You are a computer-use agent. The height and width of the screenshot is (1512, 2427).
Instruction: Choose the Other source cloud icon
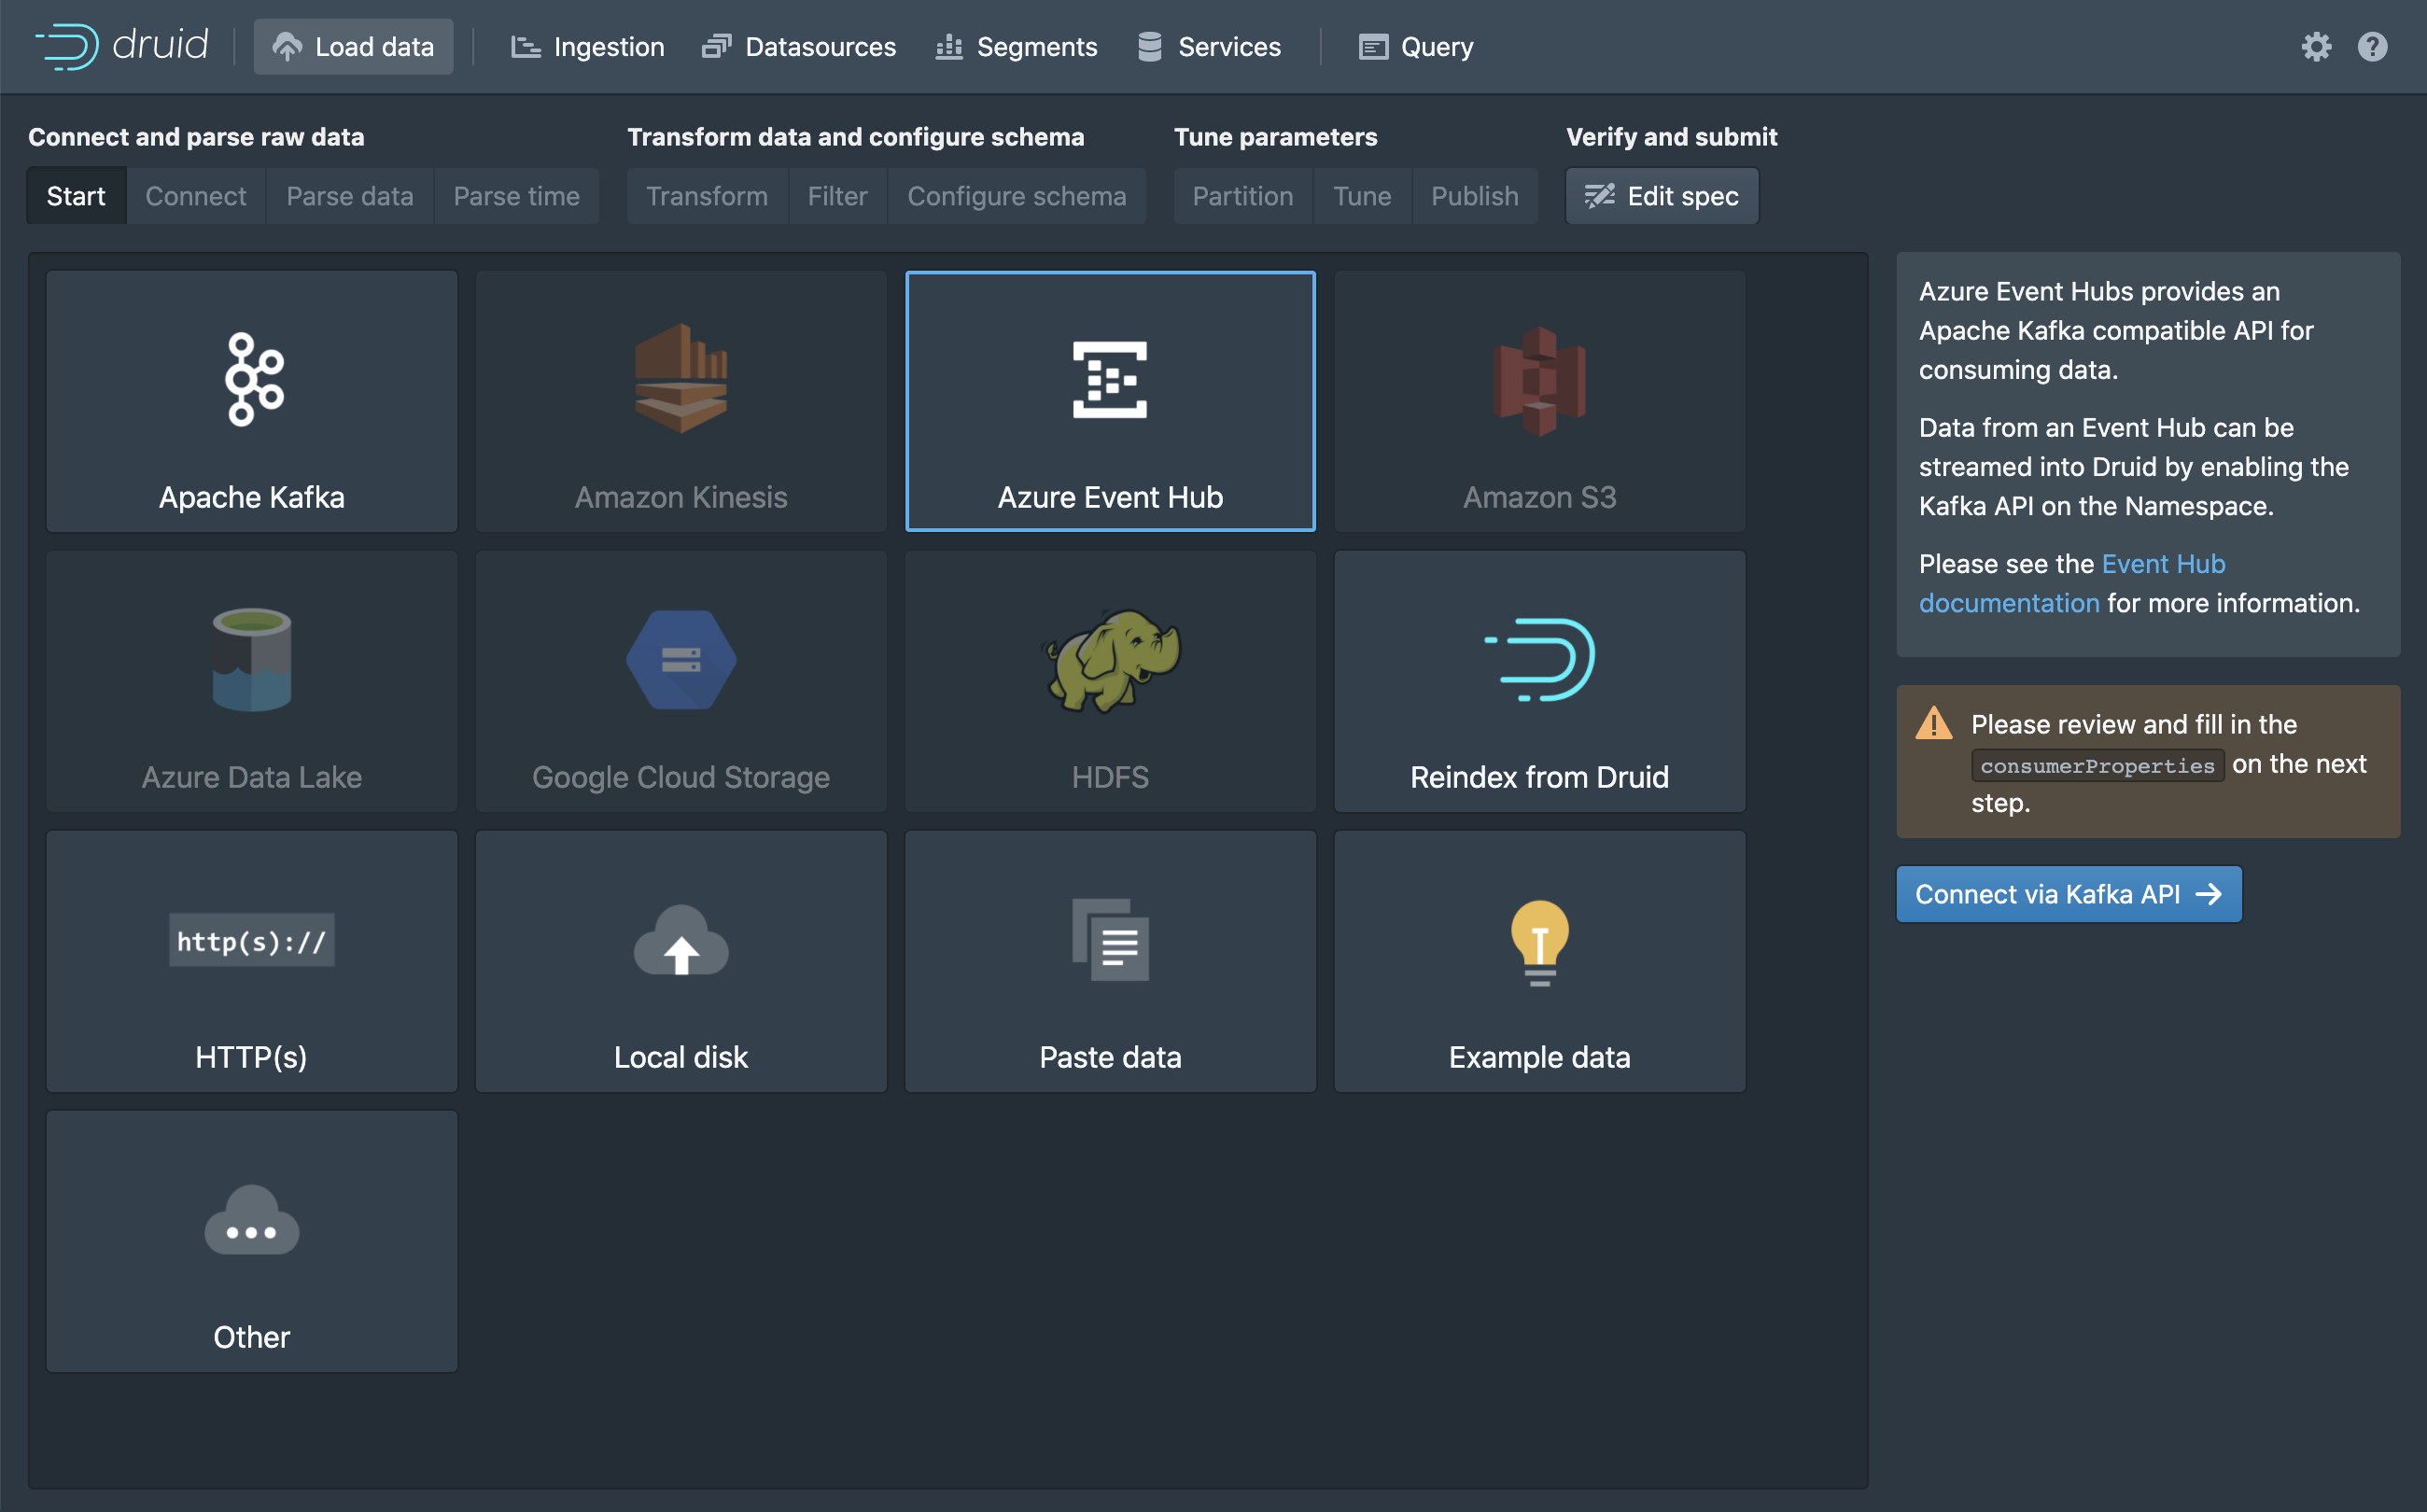[252, 1221]
